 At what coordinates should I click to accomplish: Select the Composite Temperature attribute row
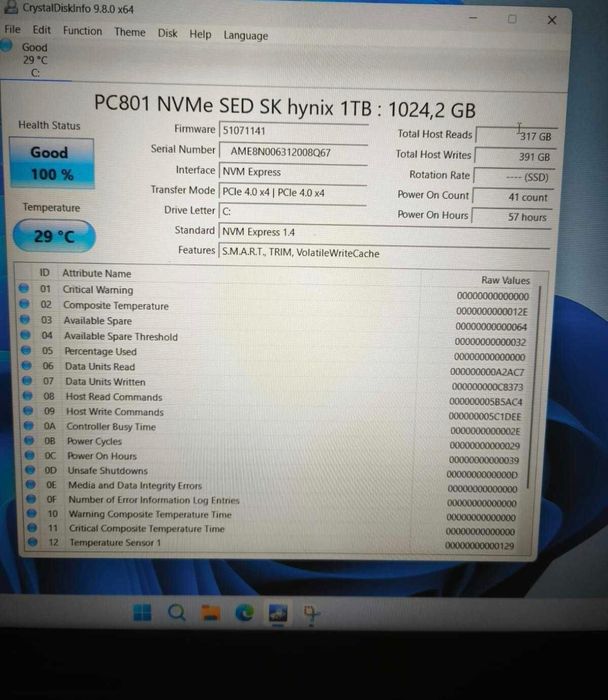click(x=274, y=308)
